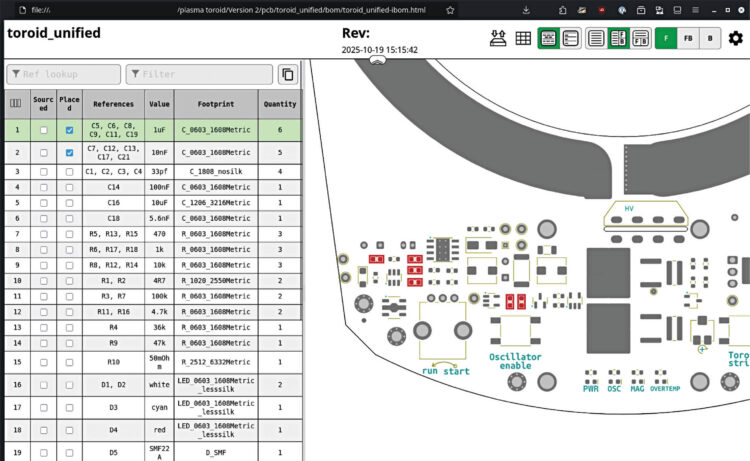Check the Sourced box for row 1

pyautogui.click(x=43, y=130)
